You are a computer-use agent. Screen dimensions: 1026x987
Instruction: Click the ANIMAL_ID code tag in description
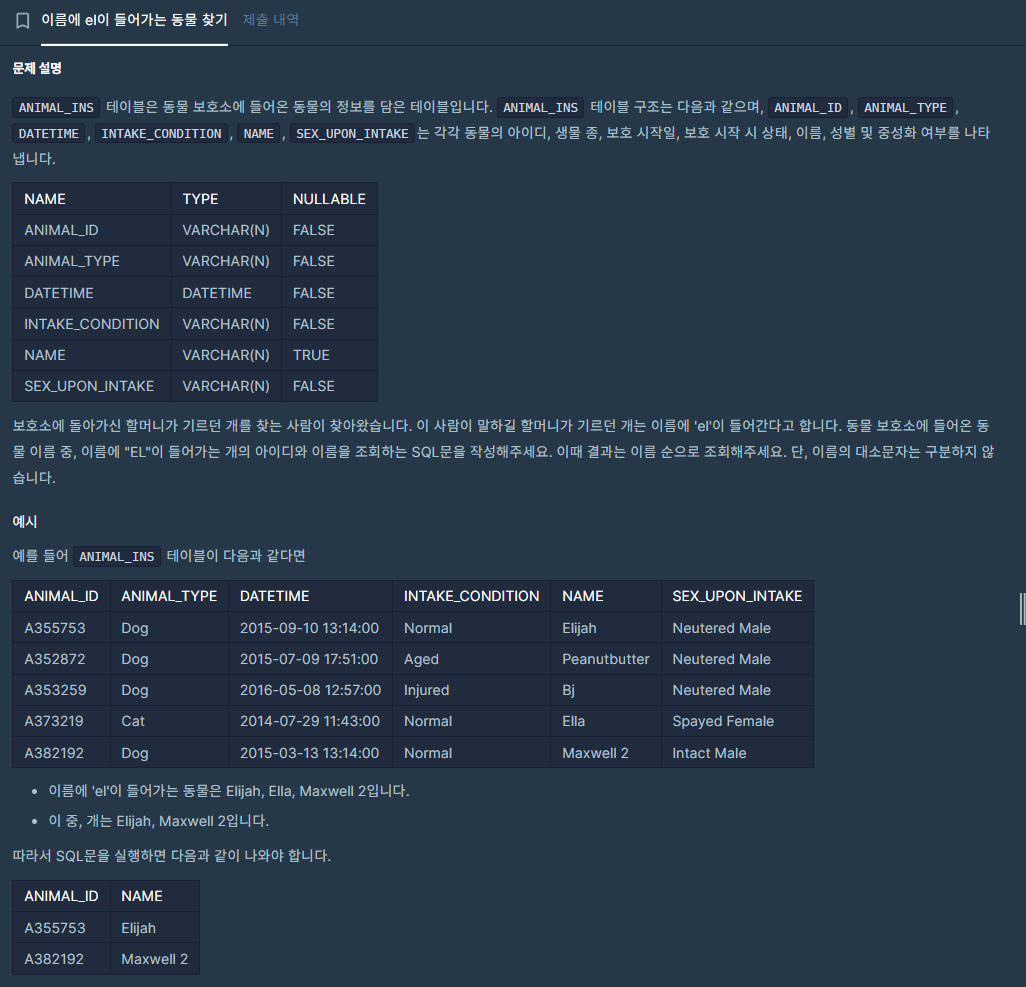tap(808, 107)
